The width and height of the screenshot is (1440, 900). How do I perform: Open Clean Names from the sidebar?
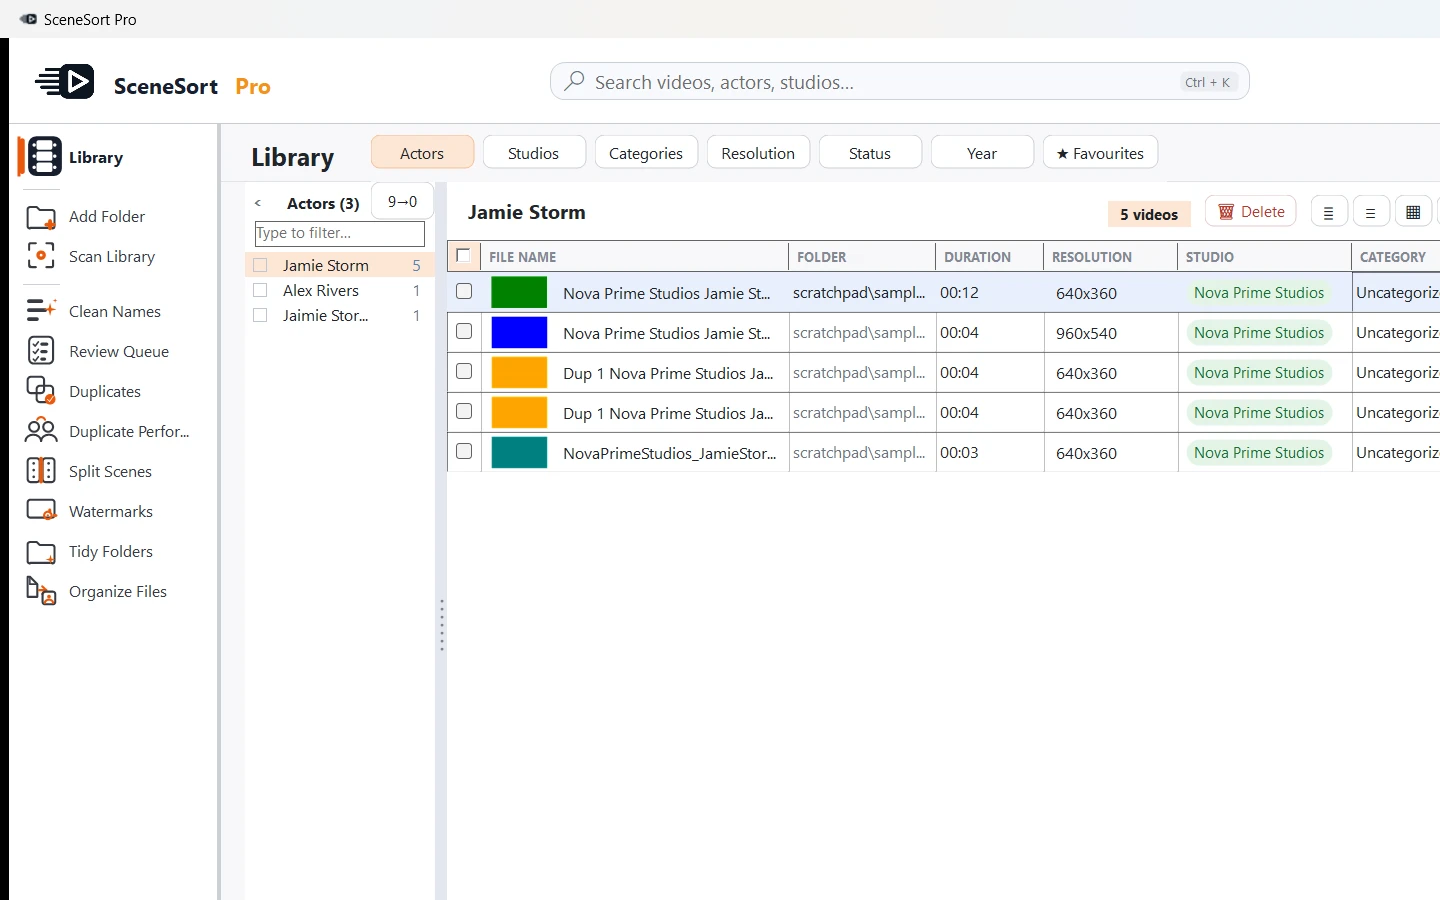tap(115, 311)
